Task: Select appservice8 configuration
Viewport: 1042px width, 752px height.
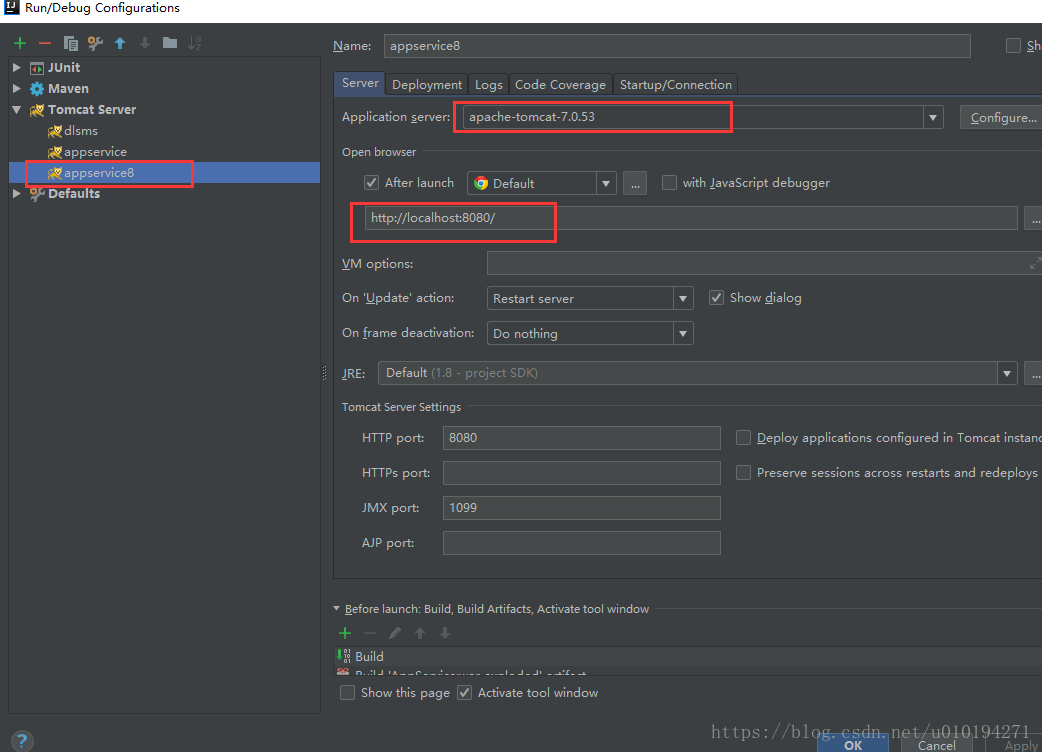Action: click(x=164, y=173)
